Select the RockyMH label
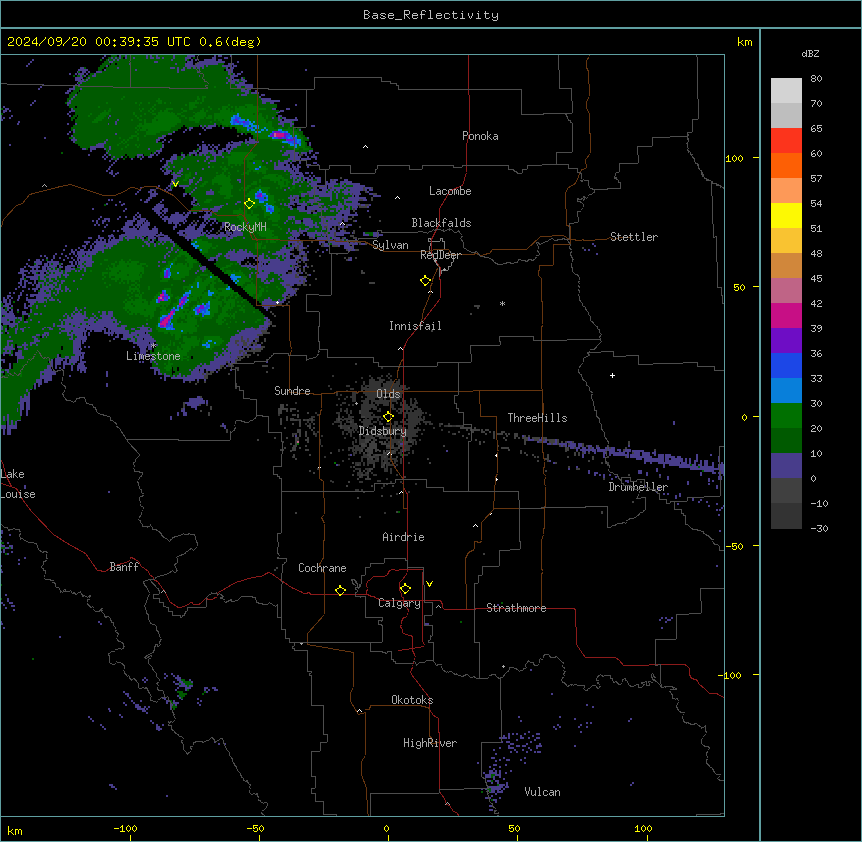 point(245,227)
